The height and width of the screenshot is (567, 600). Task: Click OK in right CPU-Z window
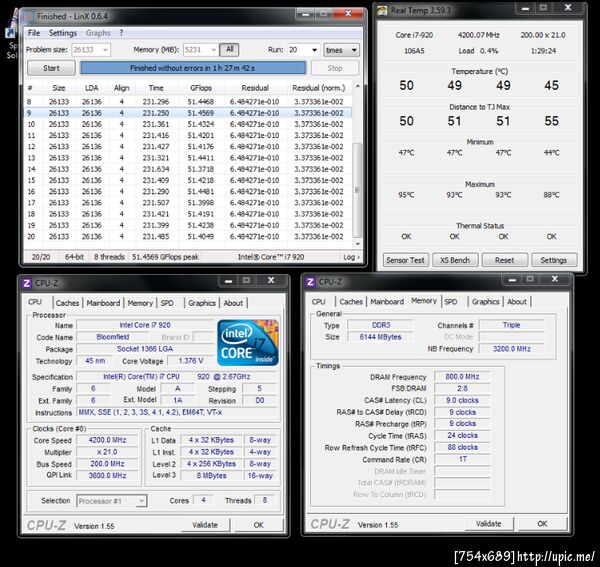[542, 524]
